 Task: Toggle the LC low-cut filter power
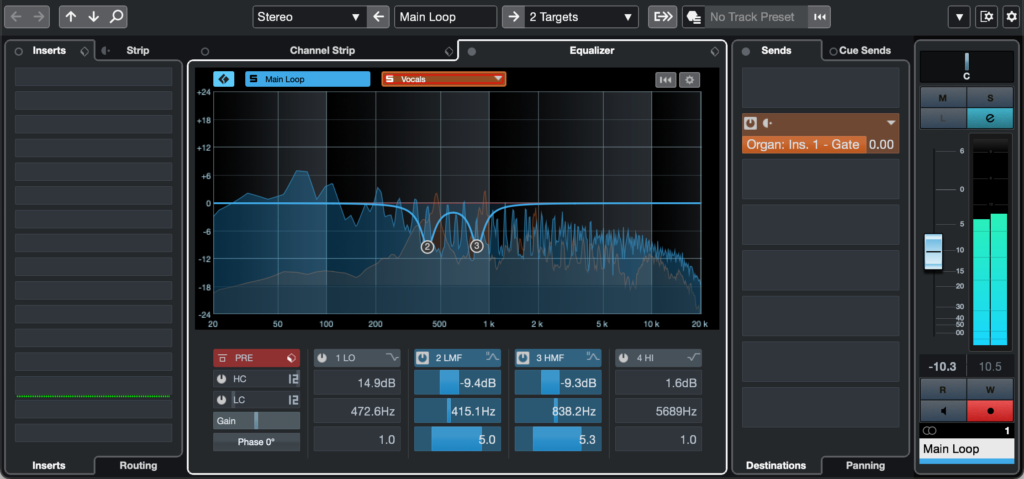pyautogui.click(x=221, y=400)
